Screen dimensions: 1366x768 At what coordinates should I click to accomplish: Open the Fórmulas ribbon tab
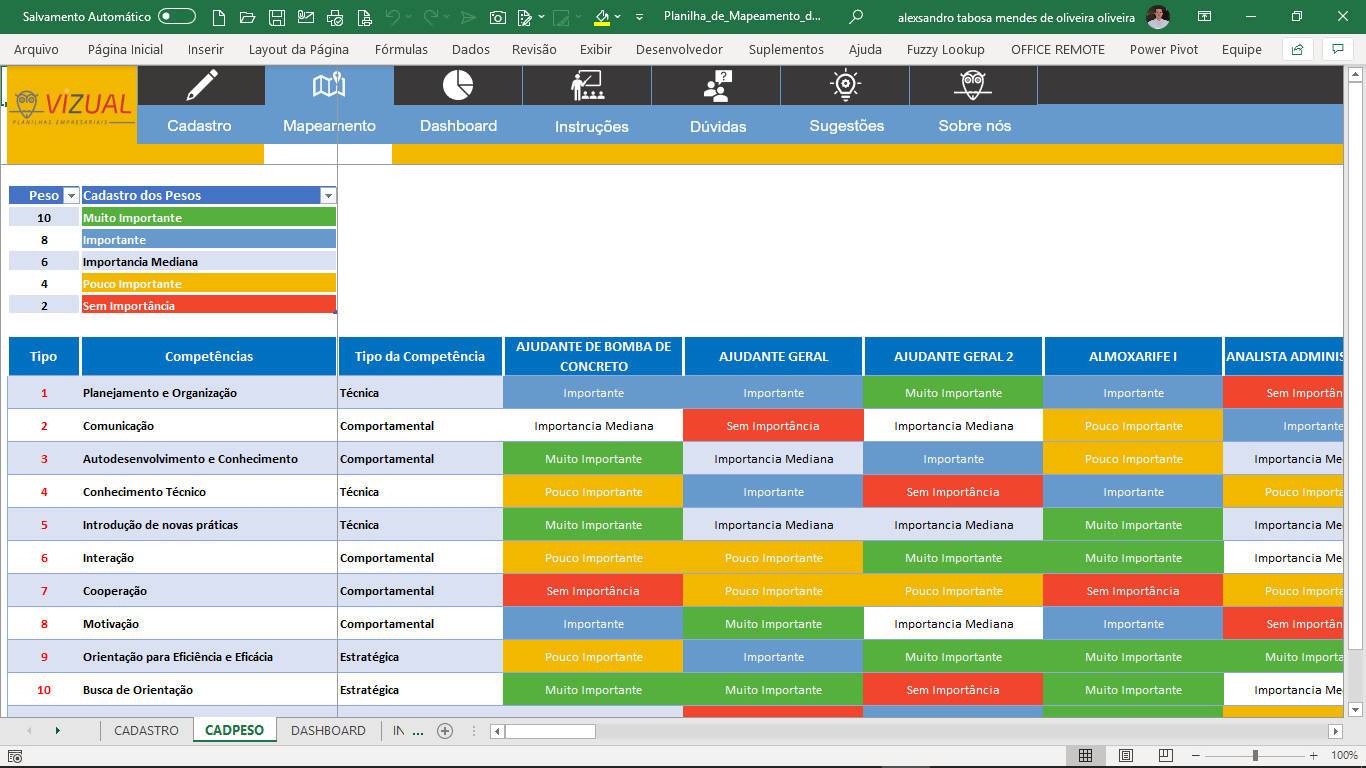coord(401,49)
